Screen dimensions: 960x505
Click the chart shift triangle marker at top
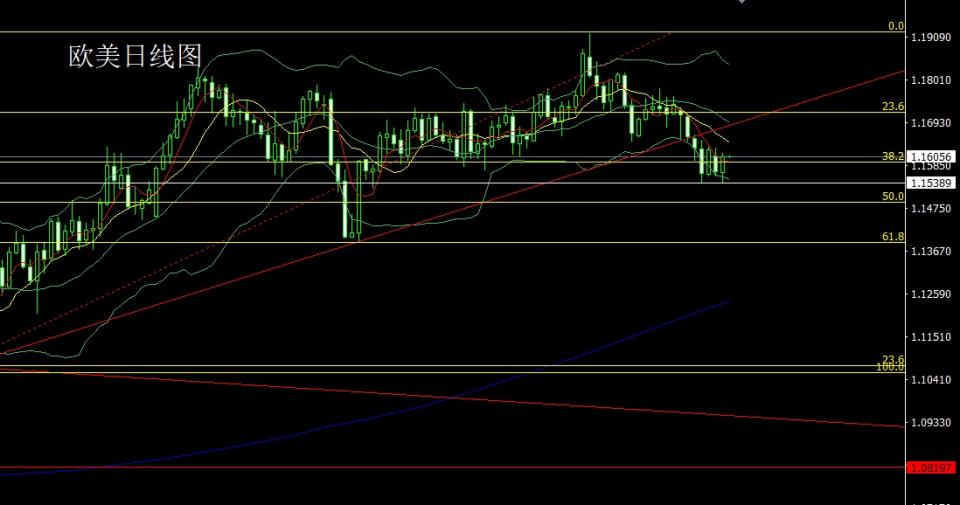(x=741, y=2)
